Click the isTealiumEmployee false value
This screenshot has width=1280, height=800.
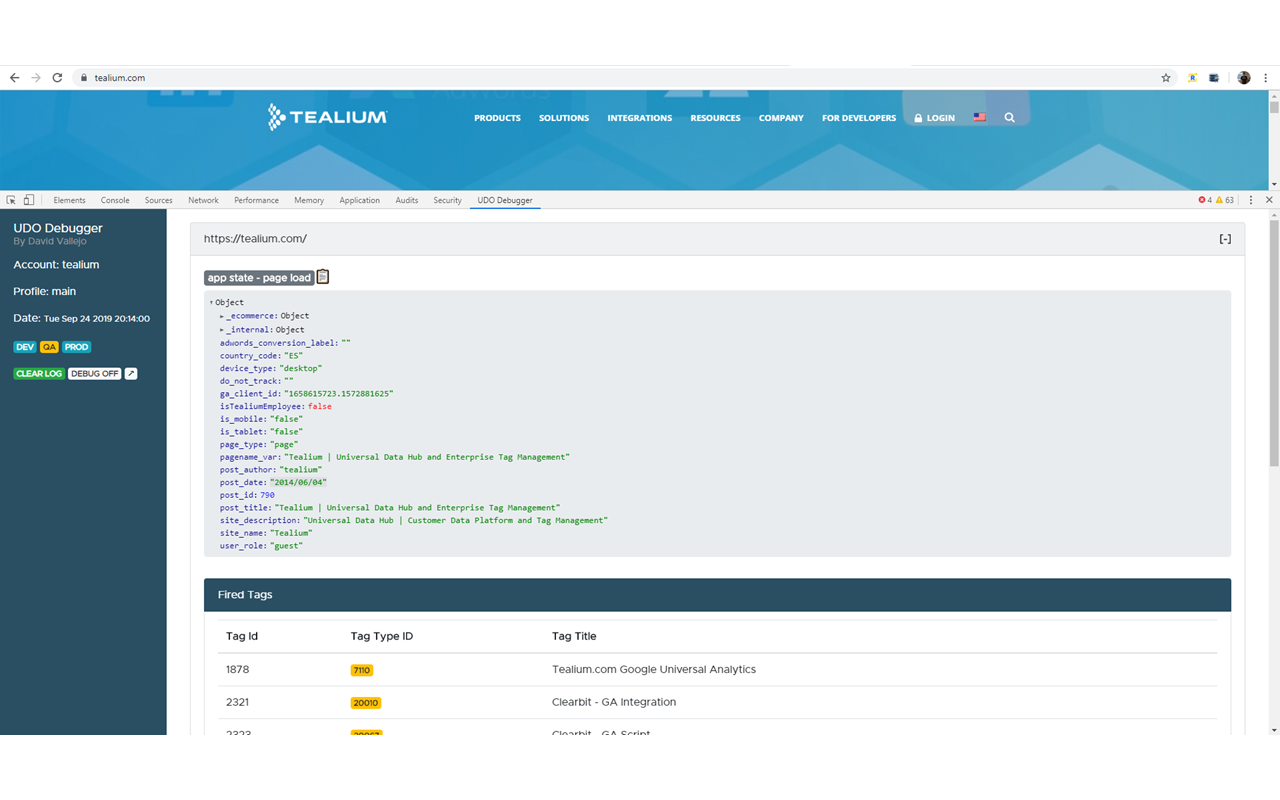[x=320, y=407]
